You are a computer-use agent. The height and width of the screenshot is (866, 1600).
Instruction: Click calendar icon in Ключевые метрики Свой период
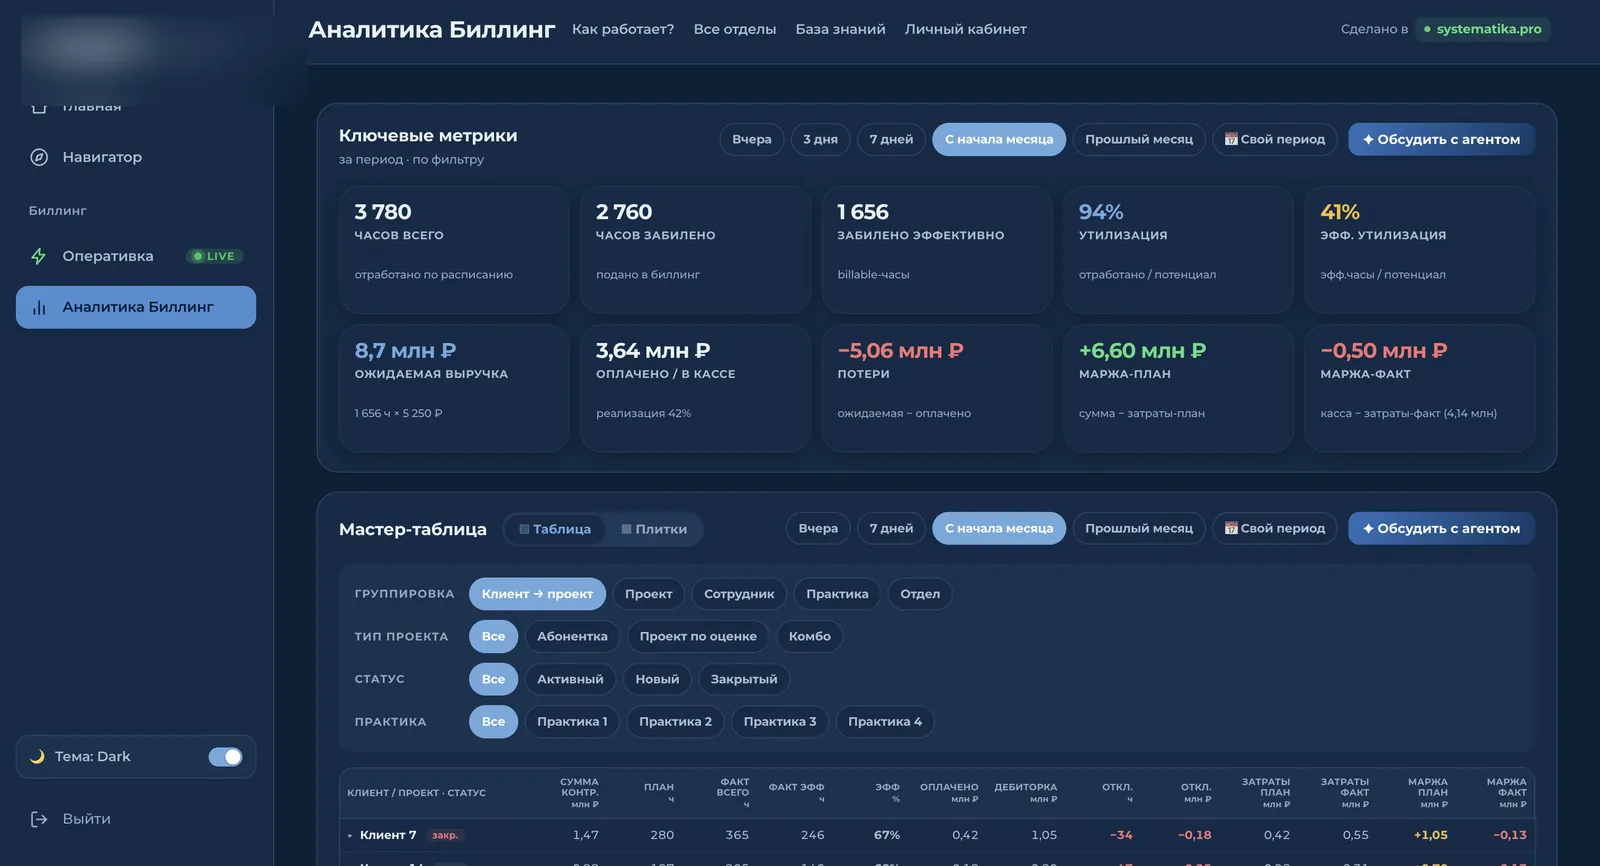pos(1231,139)
